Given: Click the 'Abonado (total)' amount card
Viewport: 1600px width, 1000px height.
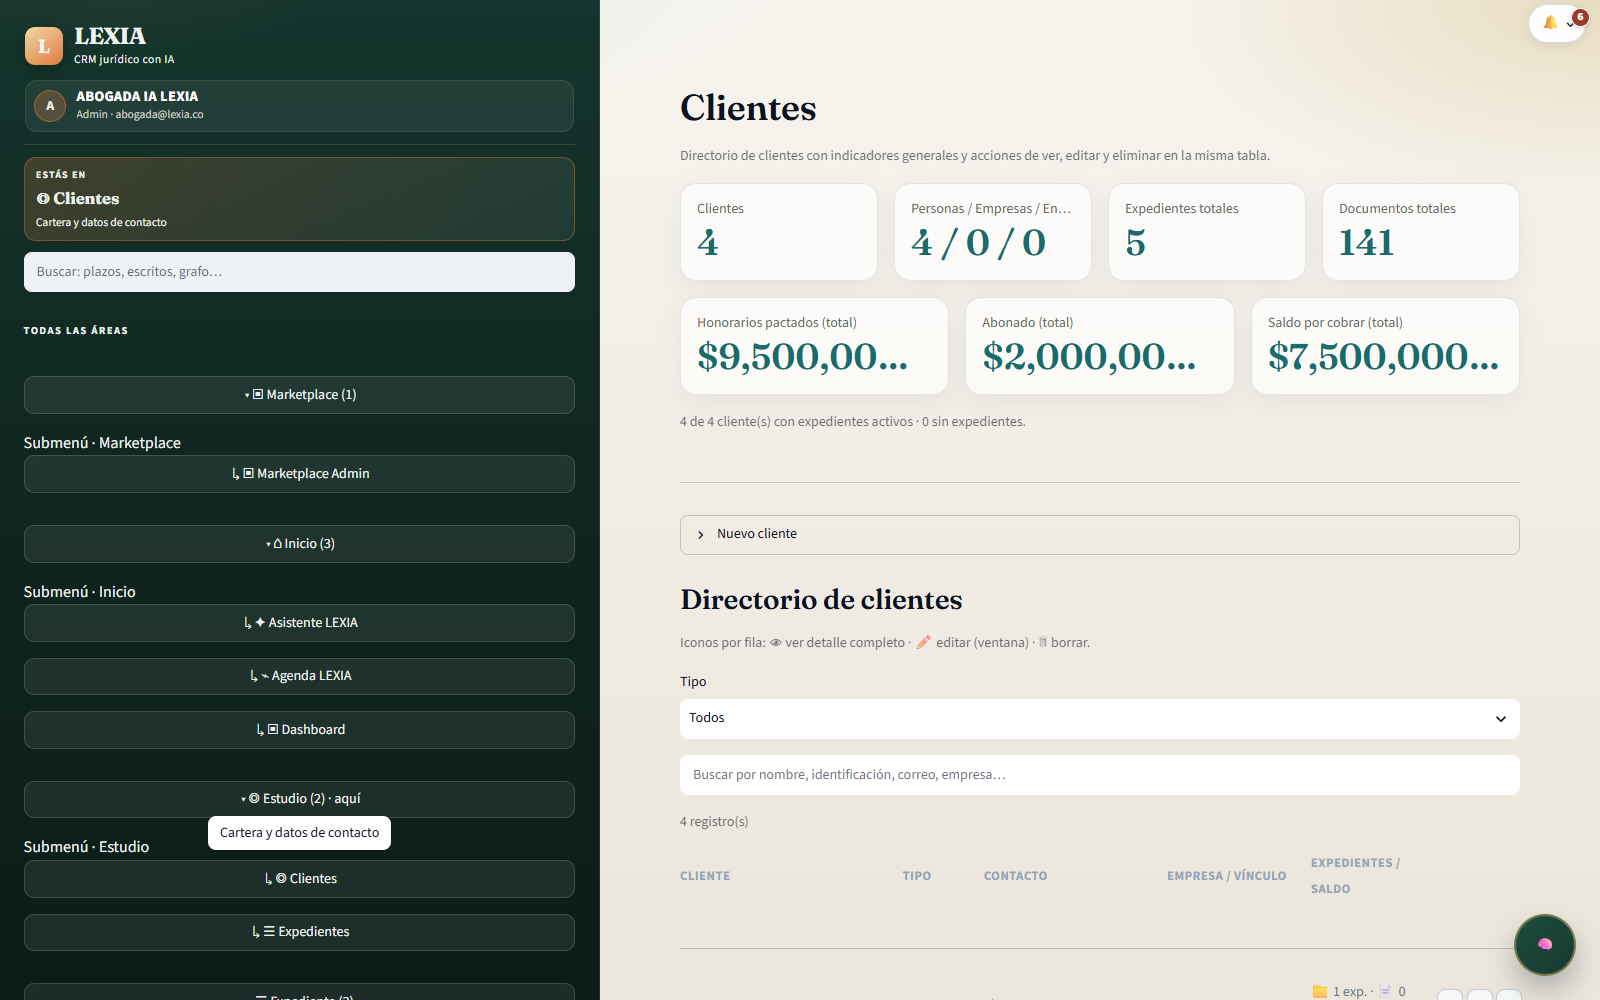Looking at the screenshot, I should [x=1099, y=346].
